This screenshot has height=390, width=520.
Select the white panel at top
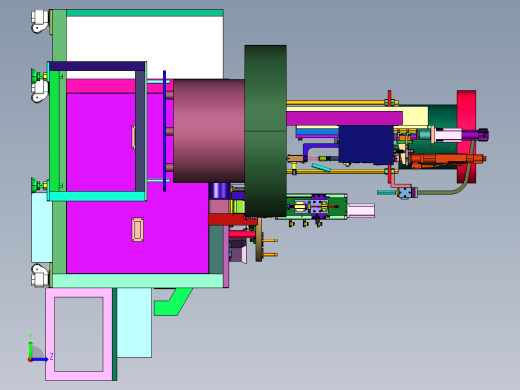click(x=145, y=47)
